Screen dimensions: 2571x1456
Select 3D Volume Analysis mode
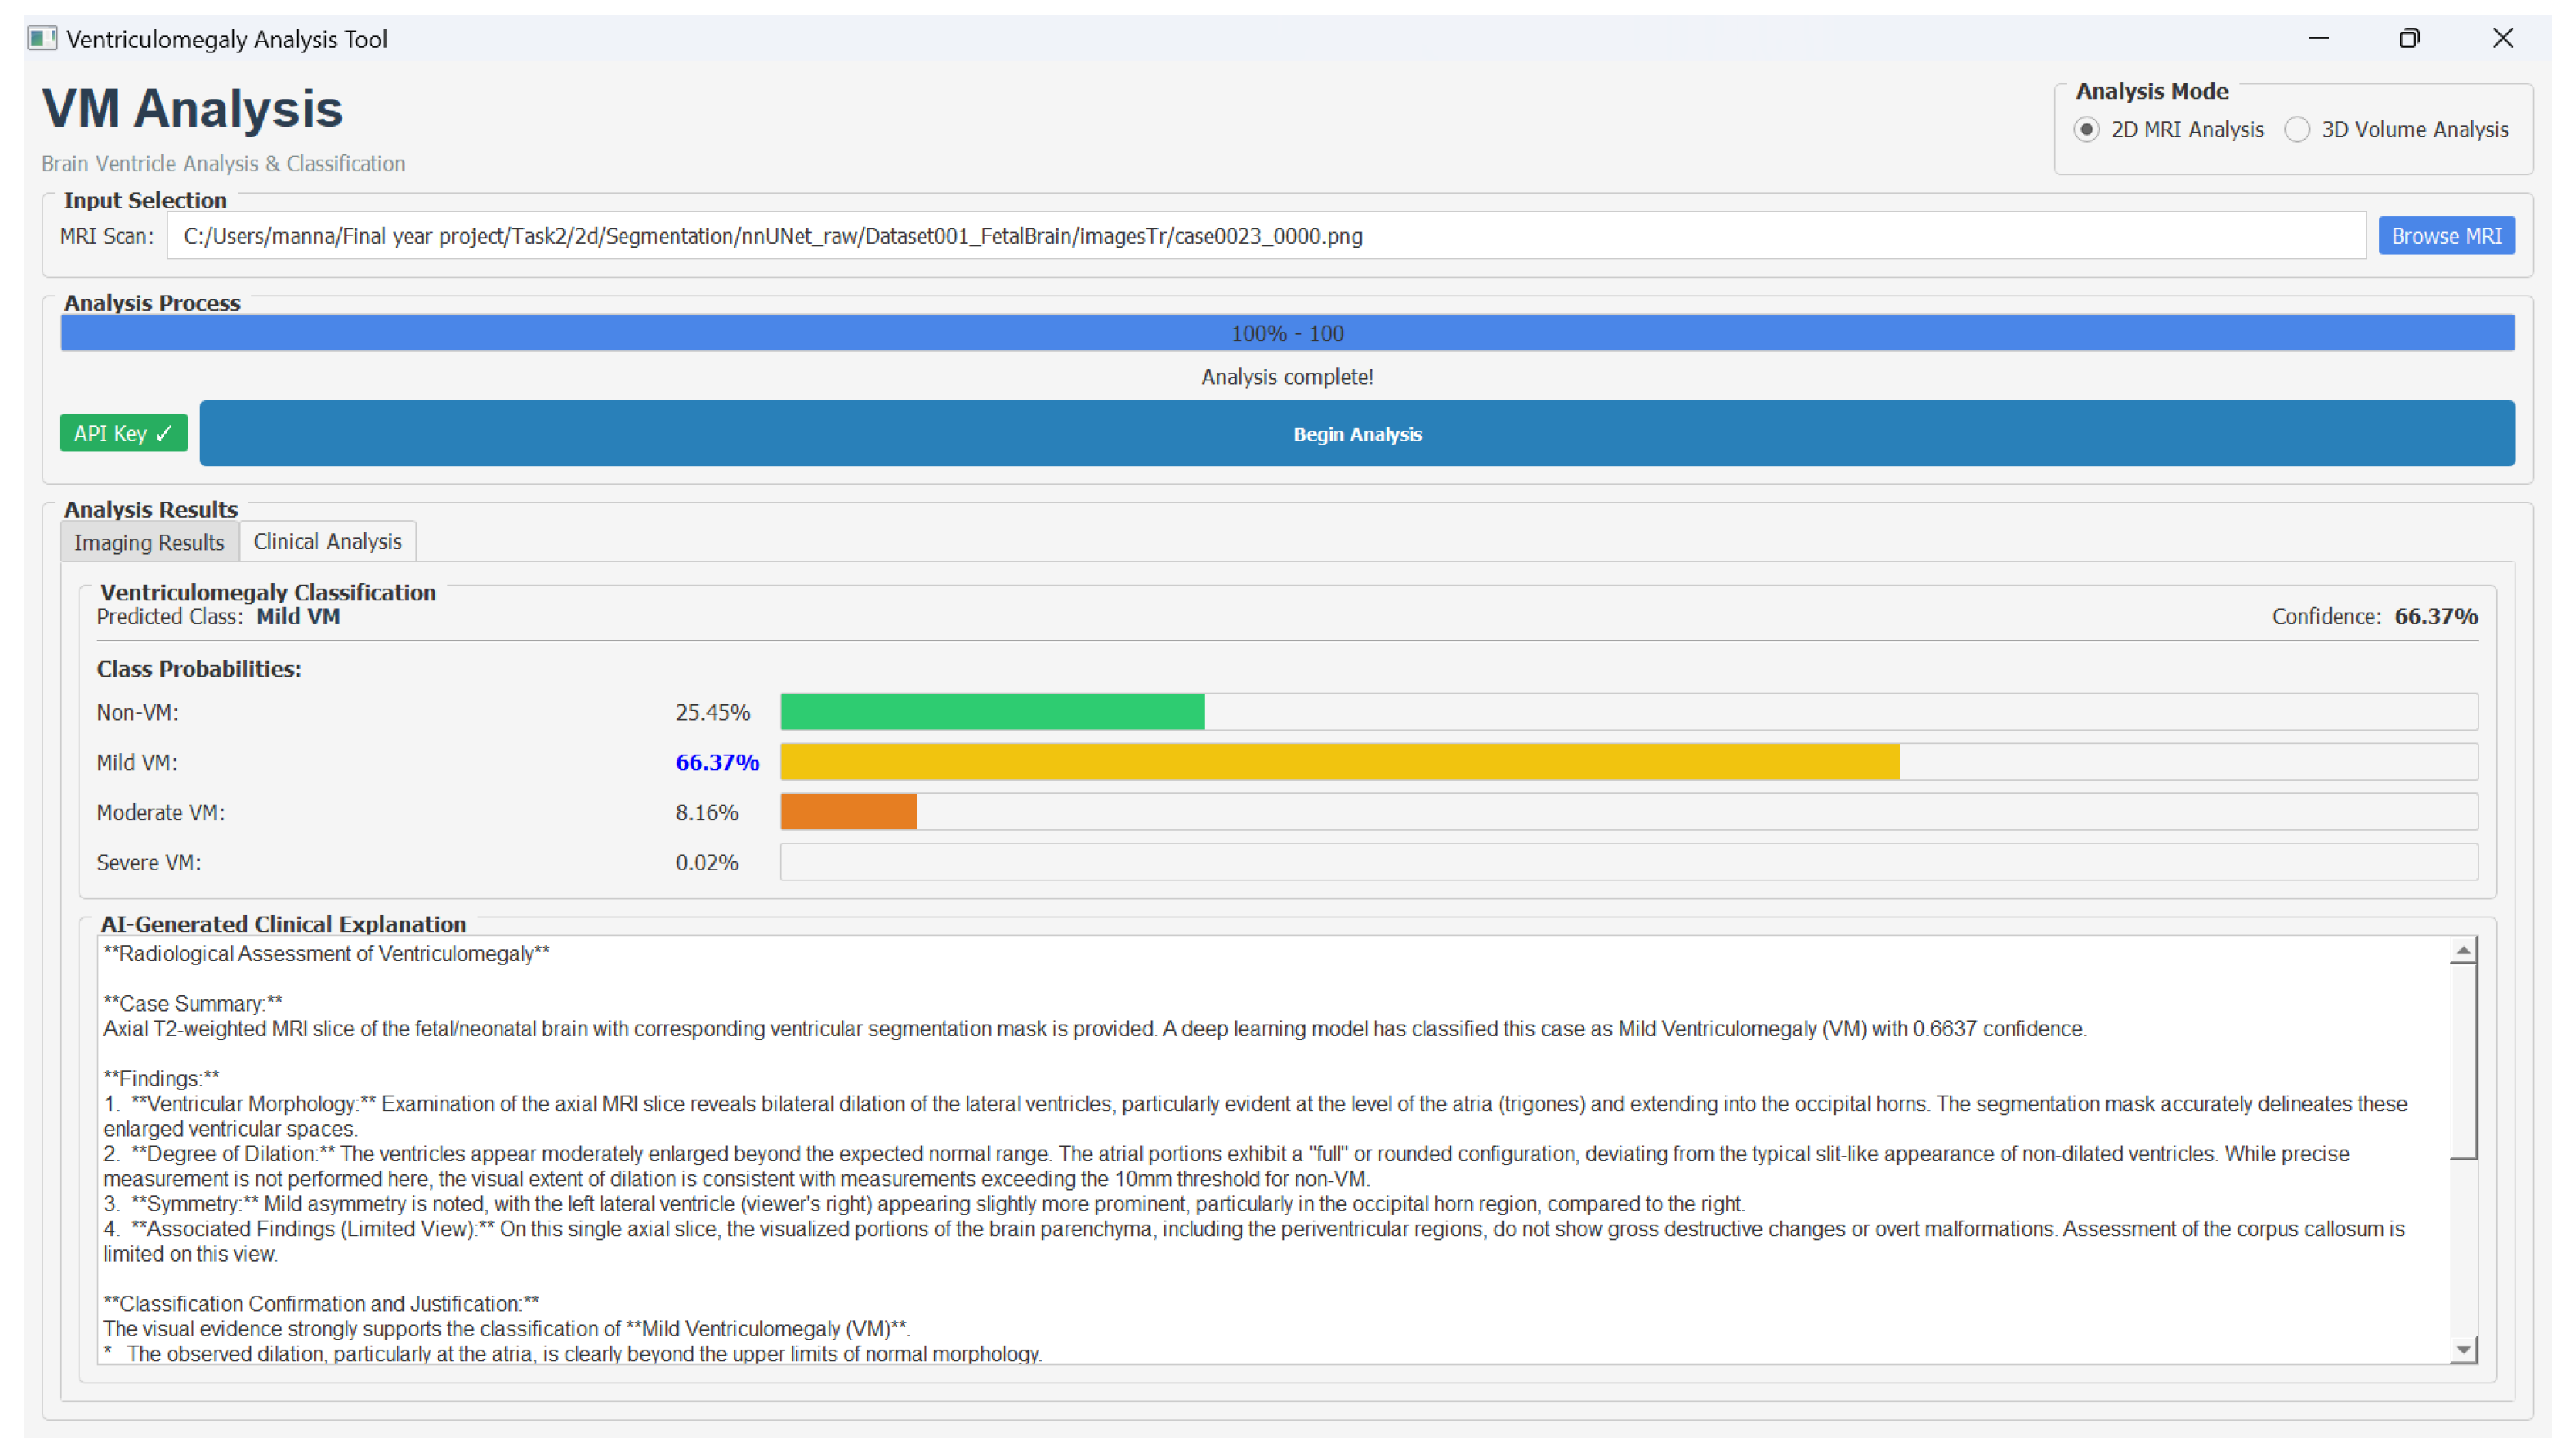[2296, 130]
